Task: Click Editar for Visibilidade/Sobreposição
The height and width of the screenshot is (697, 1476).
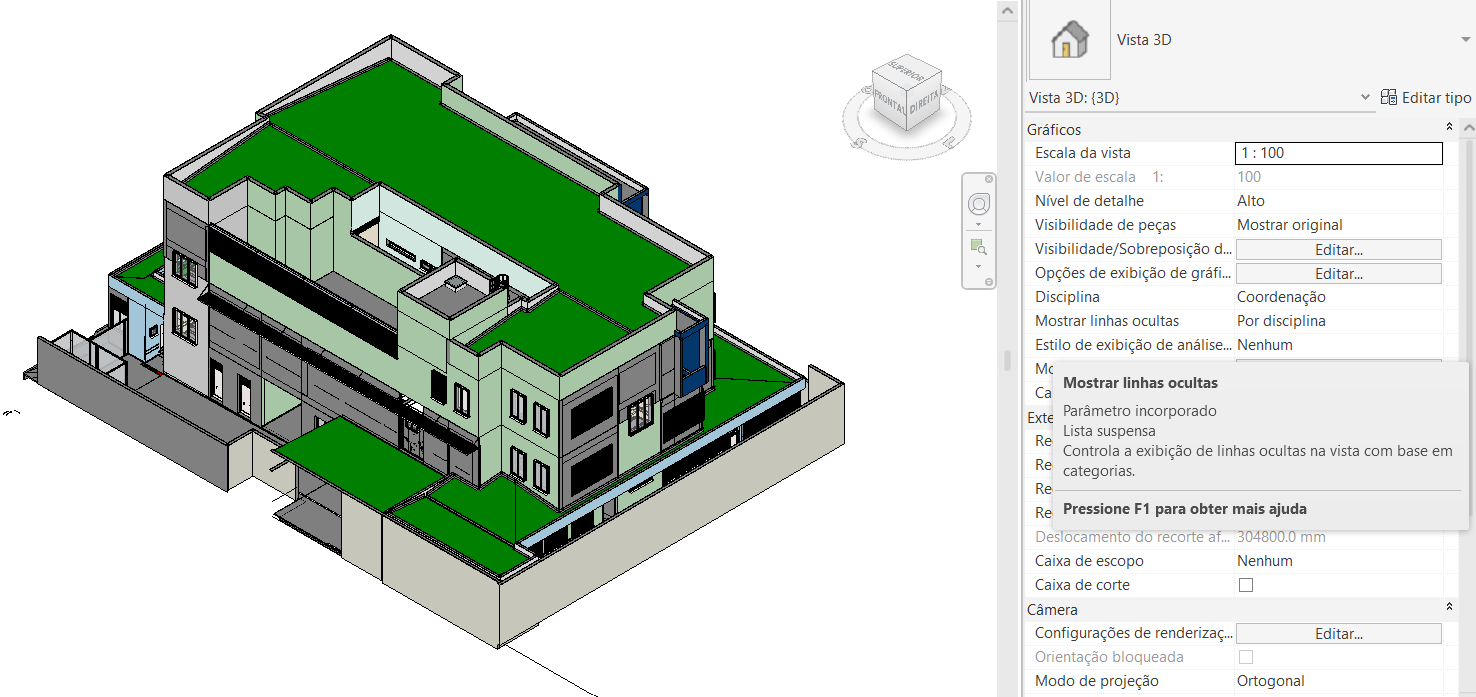Action: click(x=1338, y=249)
